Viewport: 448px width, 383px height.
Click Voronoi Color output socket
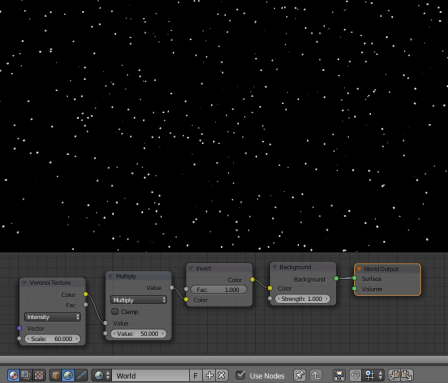point(86,294)
